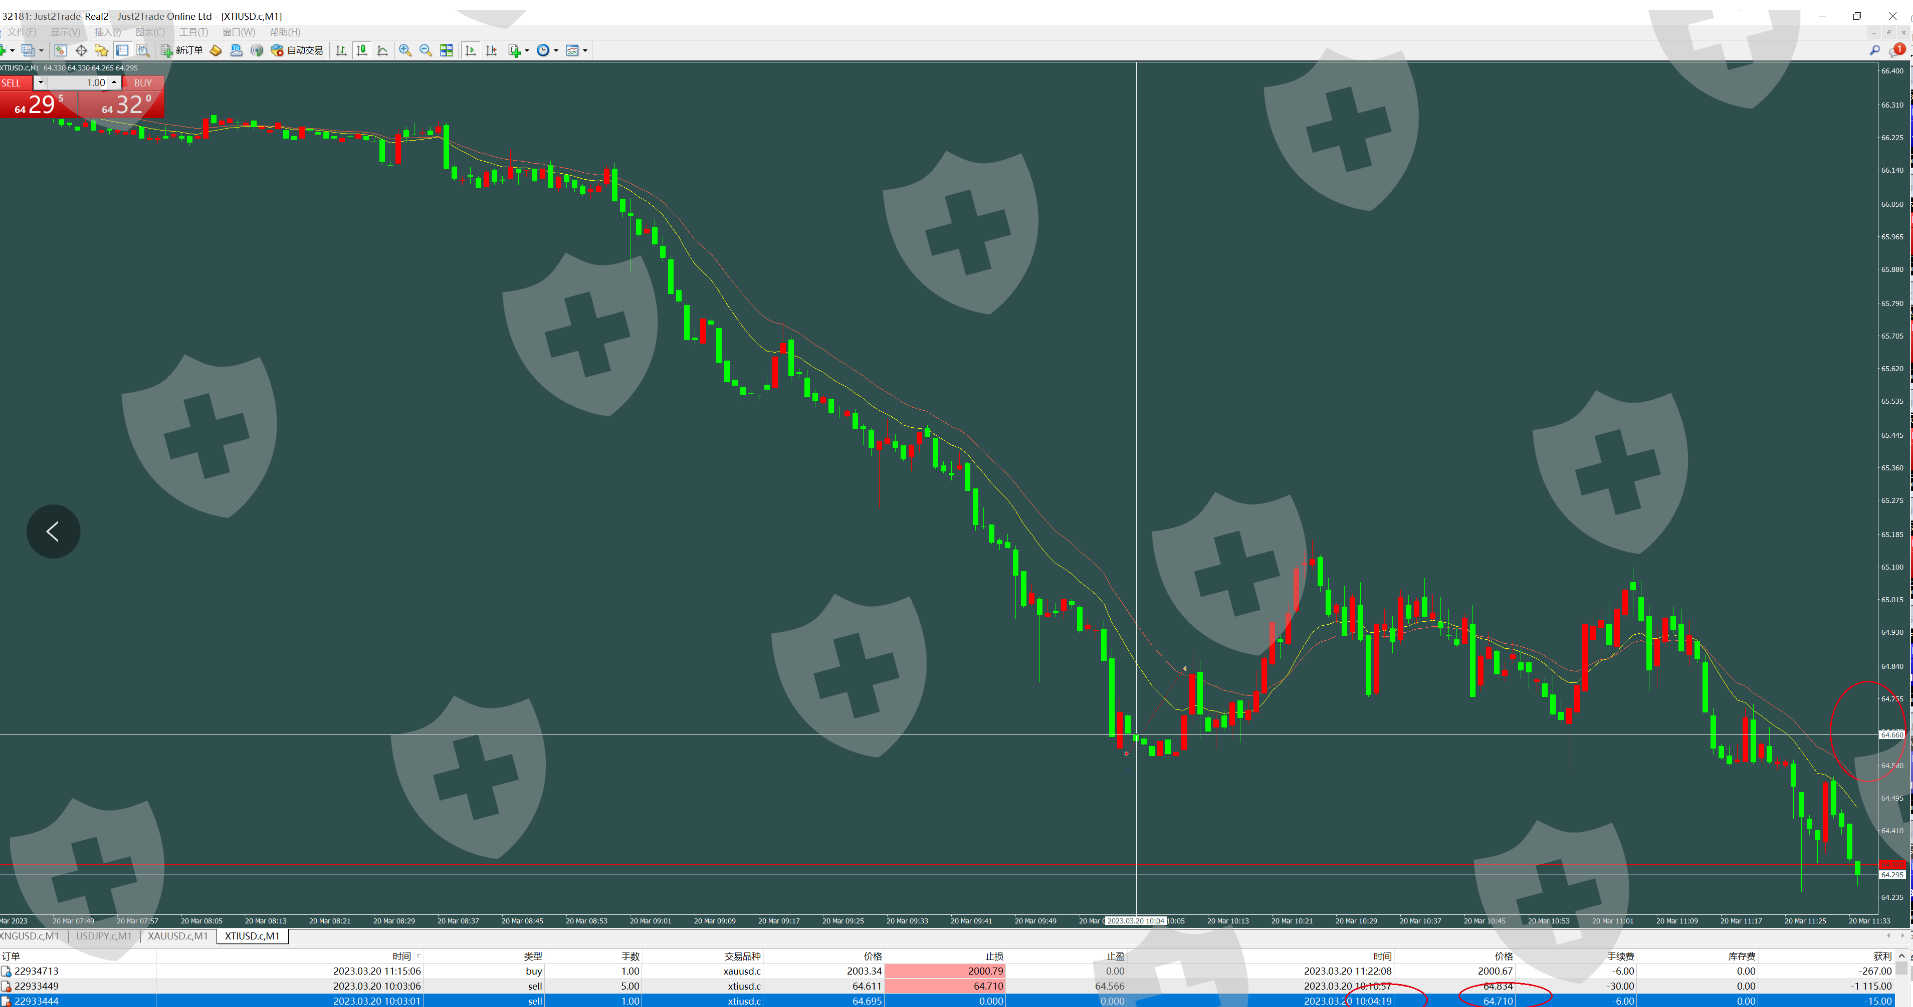Expand the periods dropdown arrow
Image resolution: width=1913 pixels, height=1007 pixels.
[x=555, y=50]
